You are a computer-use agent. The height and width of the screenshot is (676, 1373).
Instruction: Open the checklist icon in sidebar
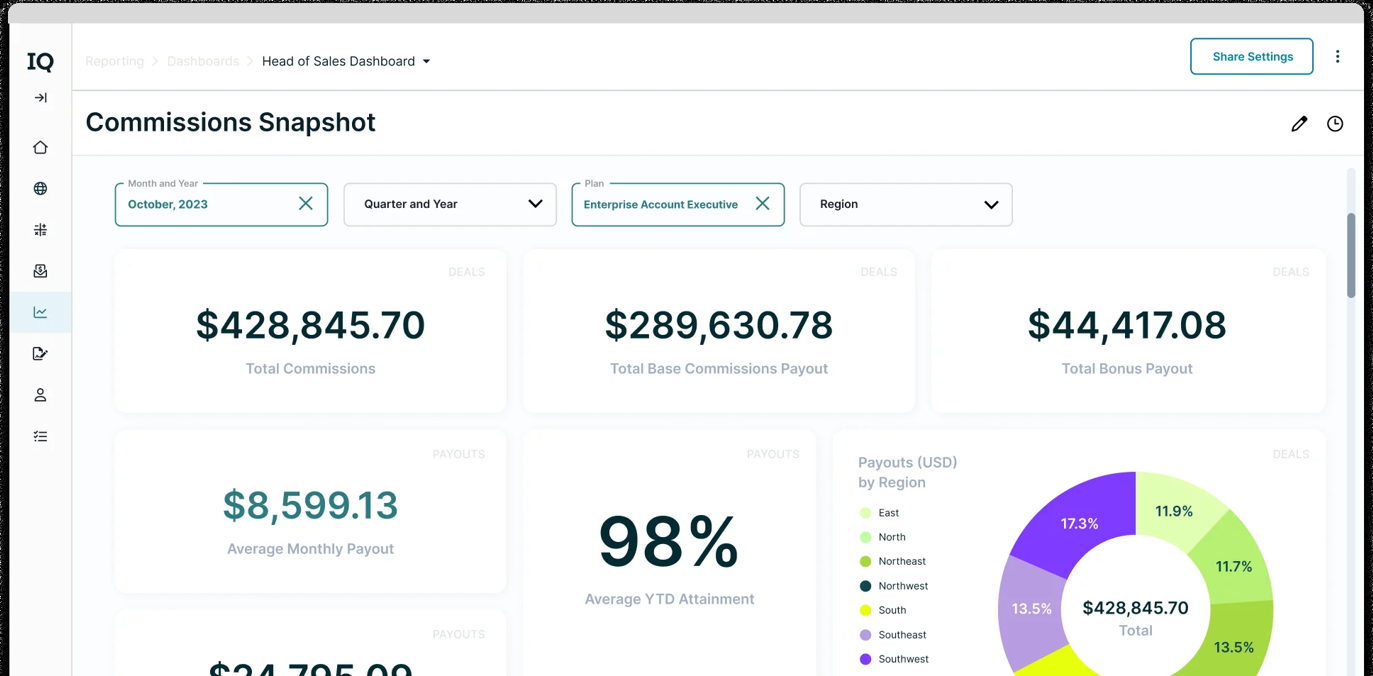[x=40, y=436]
